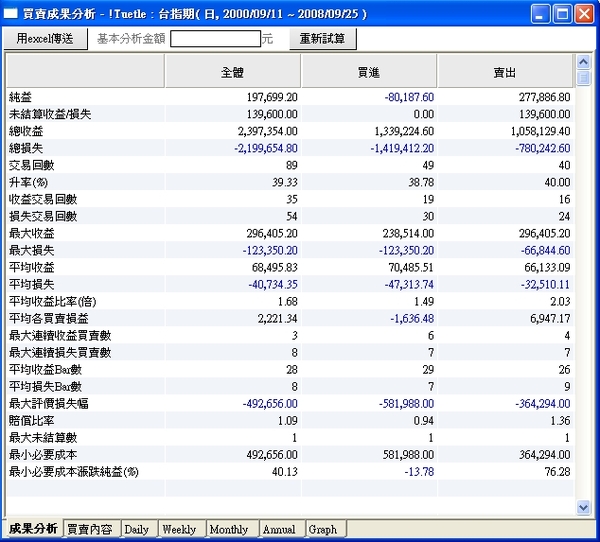Click the 升率(%) row label

(28, 182)
